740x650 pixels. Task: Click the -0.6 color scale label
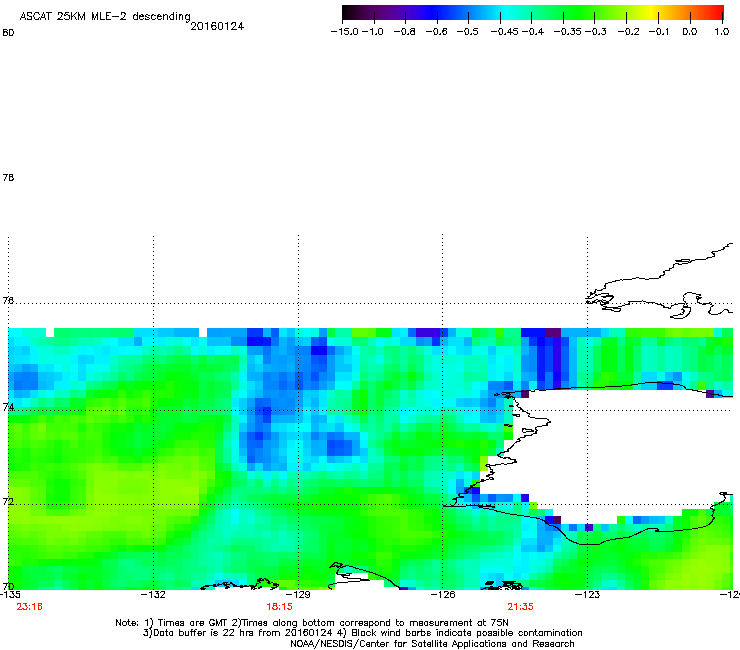click(x=436, y=32)
